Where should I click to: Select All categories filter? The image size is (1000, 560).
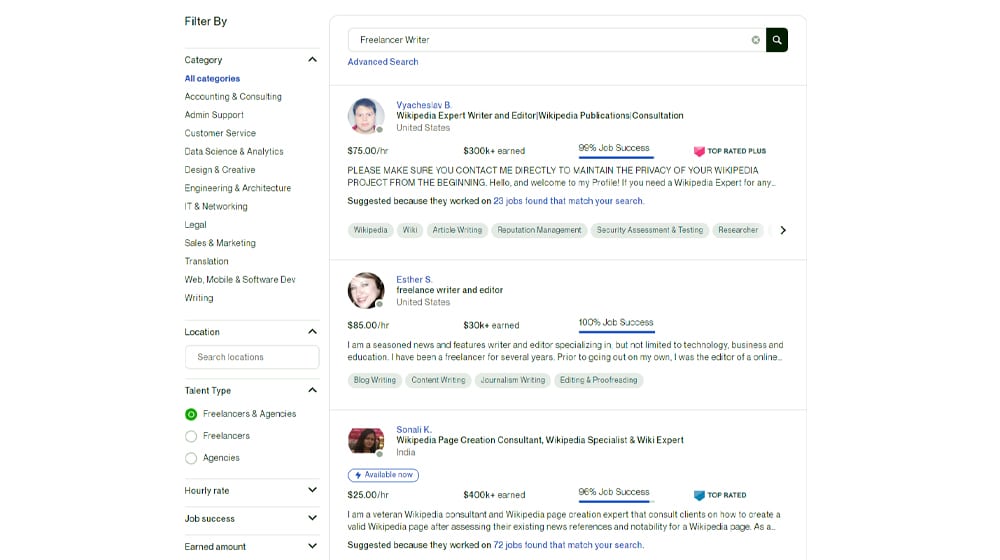click(x=212, y=78)
